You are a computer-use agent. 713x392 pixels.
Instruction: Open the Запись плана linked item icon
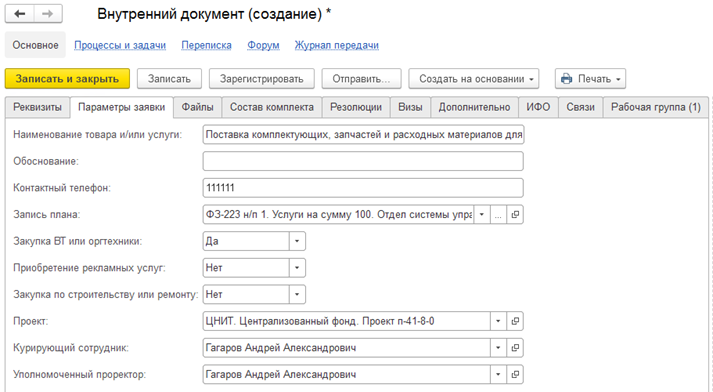[x=515, y=215]
